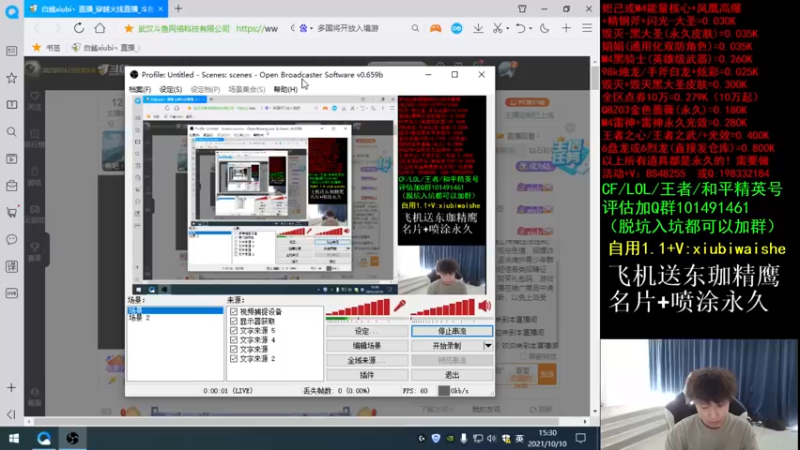Click the 编辑场景 button
This screenshot has height=450, width=800.
[x=367, y=346]
